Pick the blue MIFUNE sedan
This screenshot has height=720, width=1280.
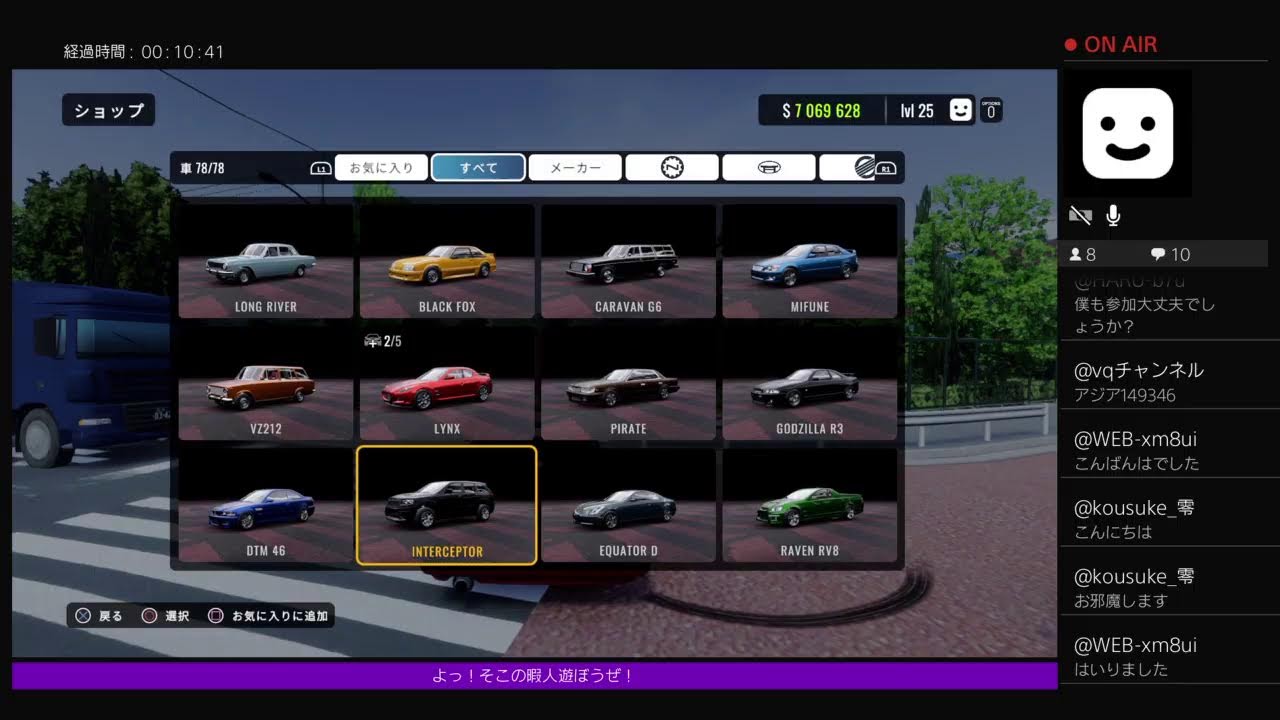809,262
